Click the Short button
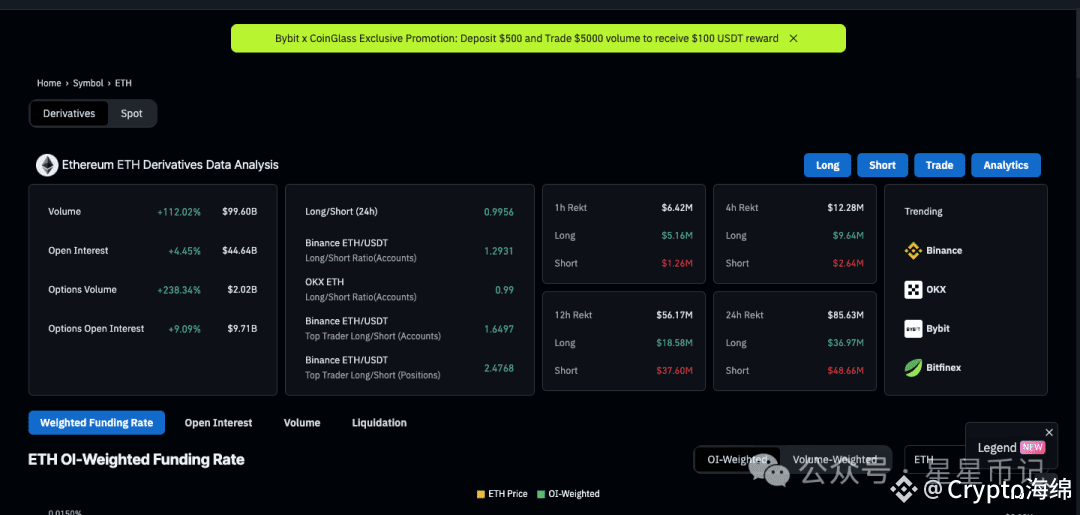The width and height of the screenshot is (1080, 515). pyautogui.click(x=882, y=165)
